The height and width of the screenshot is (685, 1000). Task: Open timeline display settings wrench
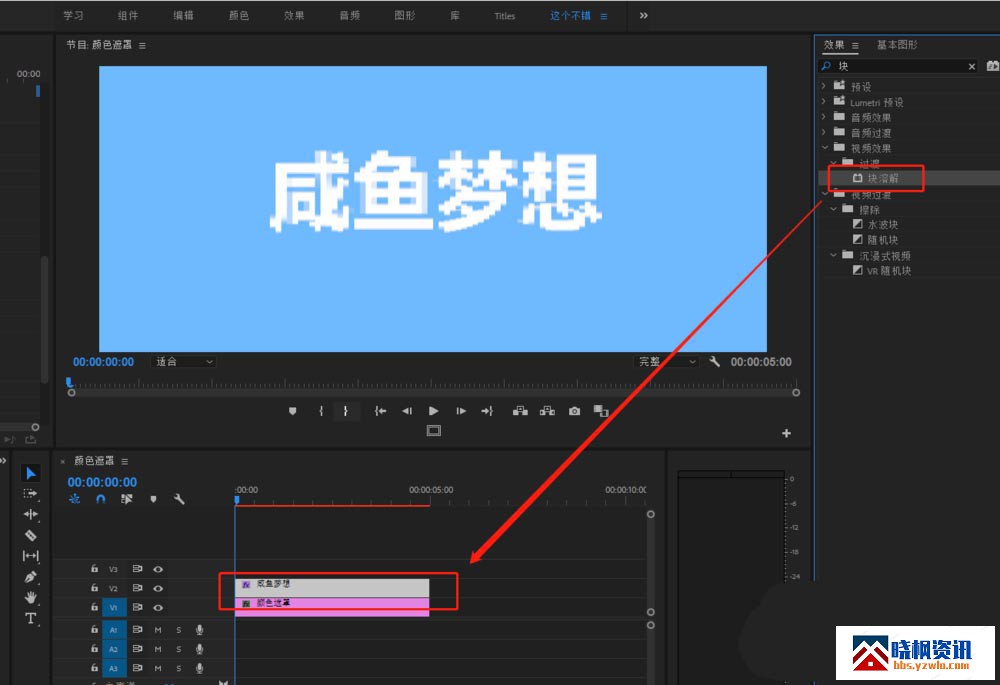179,499
